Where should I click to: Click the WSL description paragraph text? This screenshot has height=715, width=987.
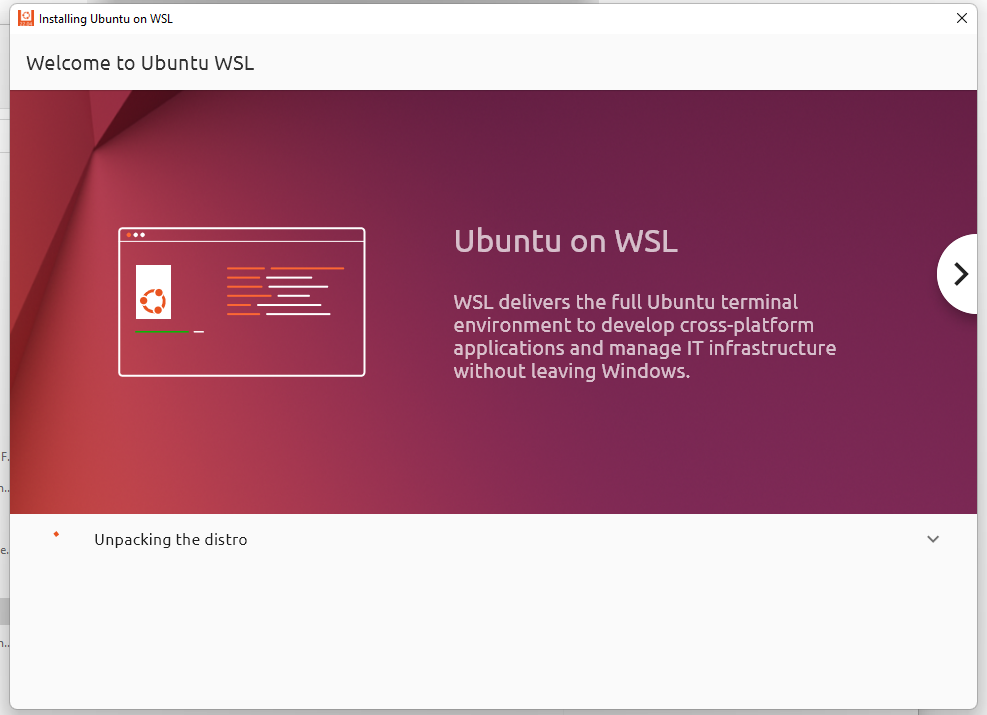[x=644, y=336]
